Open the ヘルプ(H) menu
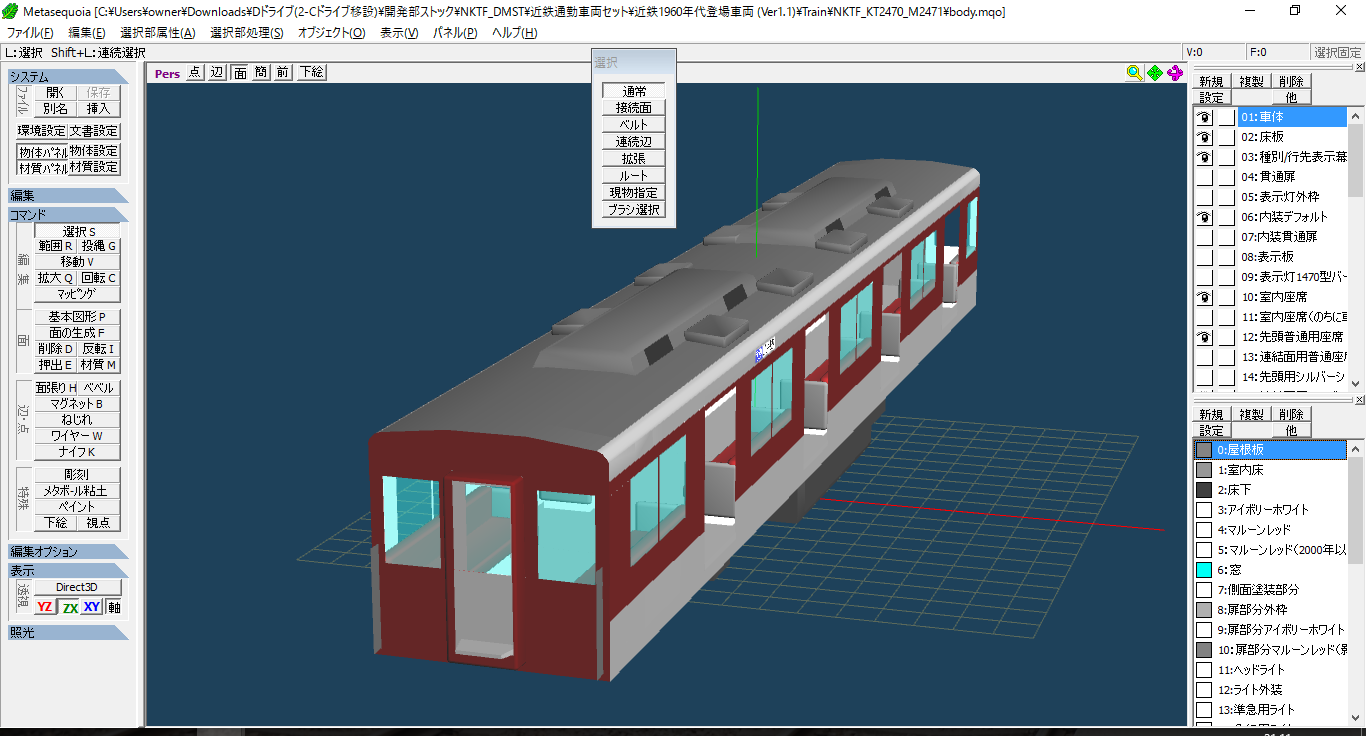The image size is (1366, 736). click(514, 33)
